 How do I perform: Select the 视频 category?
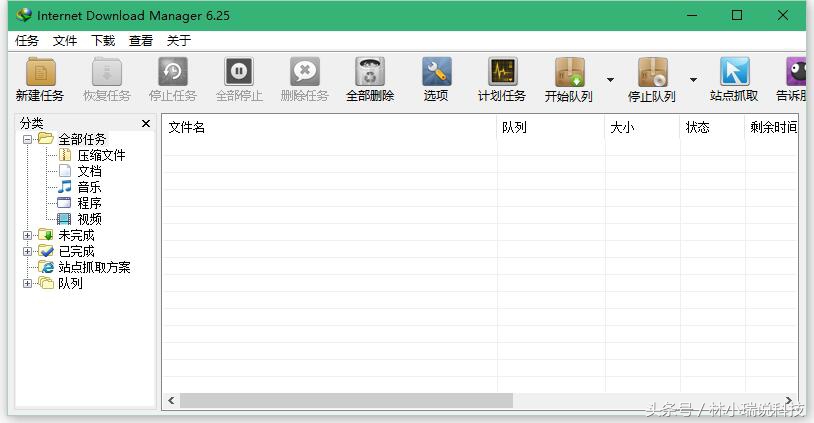point(89,219)
